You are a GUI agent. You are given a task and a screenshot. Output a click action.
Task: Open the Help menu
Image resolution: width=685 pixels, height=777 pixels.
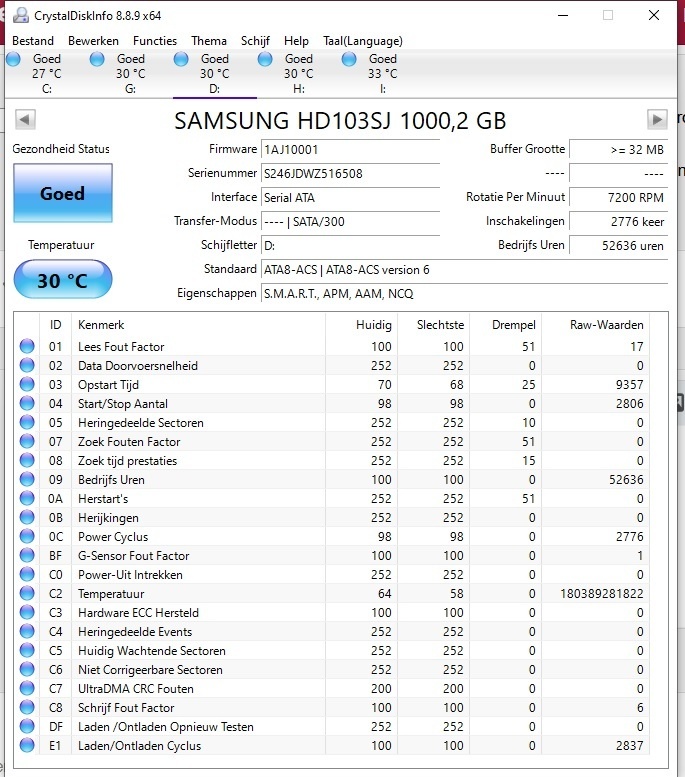(296, 41)
